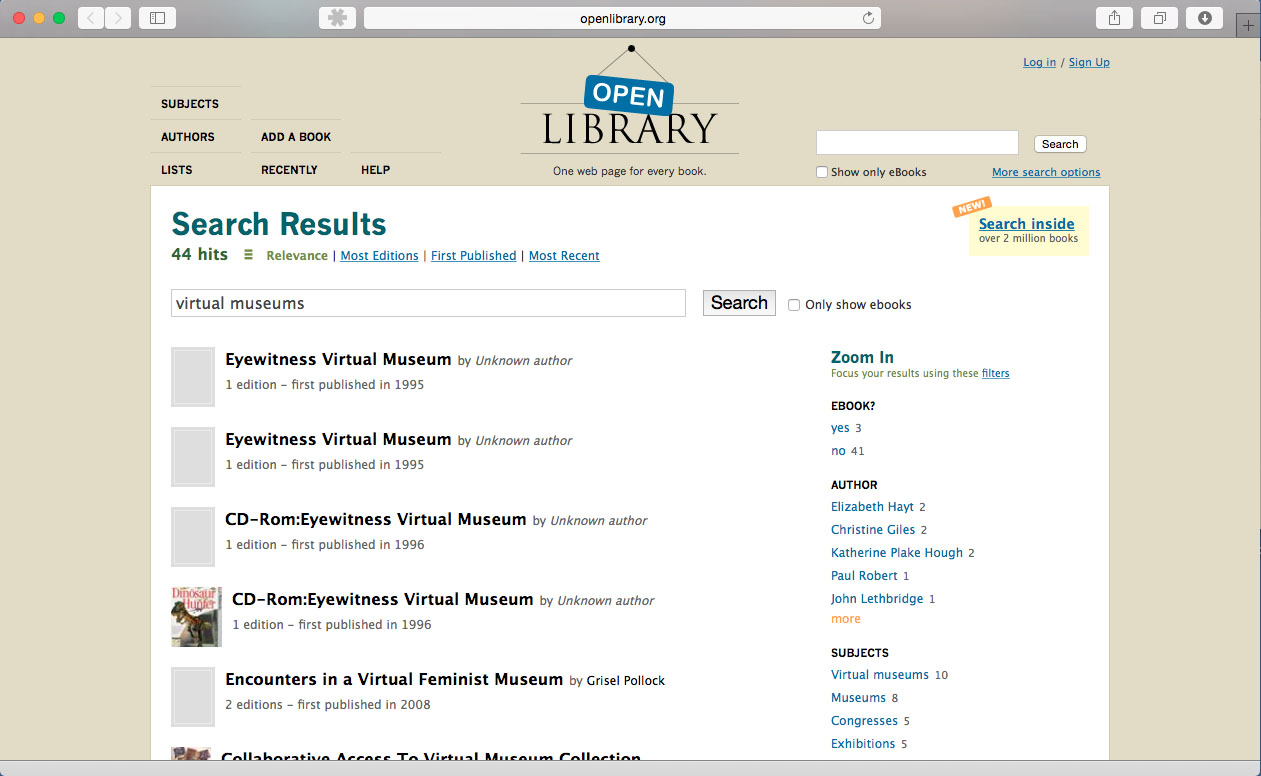Open More search options link
Image resolution: width=1261 pixels, height=776 pixels.
coord(1045,172)
